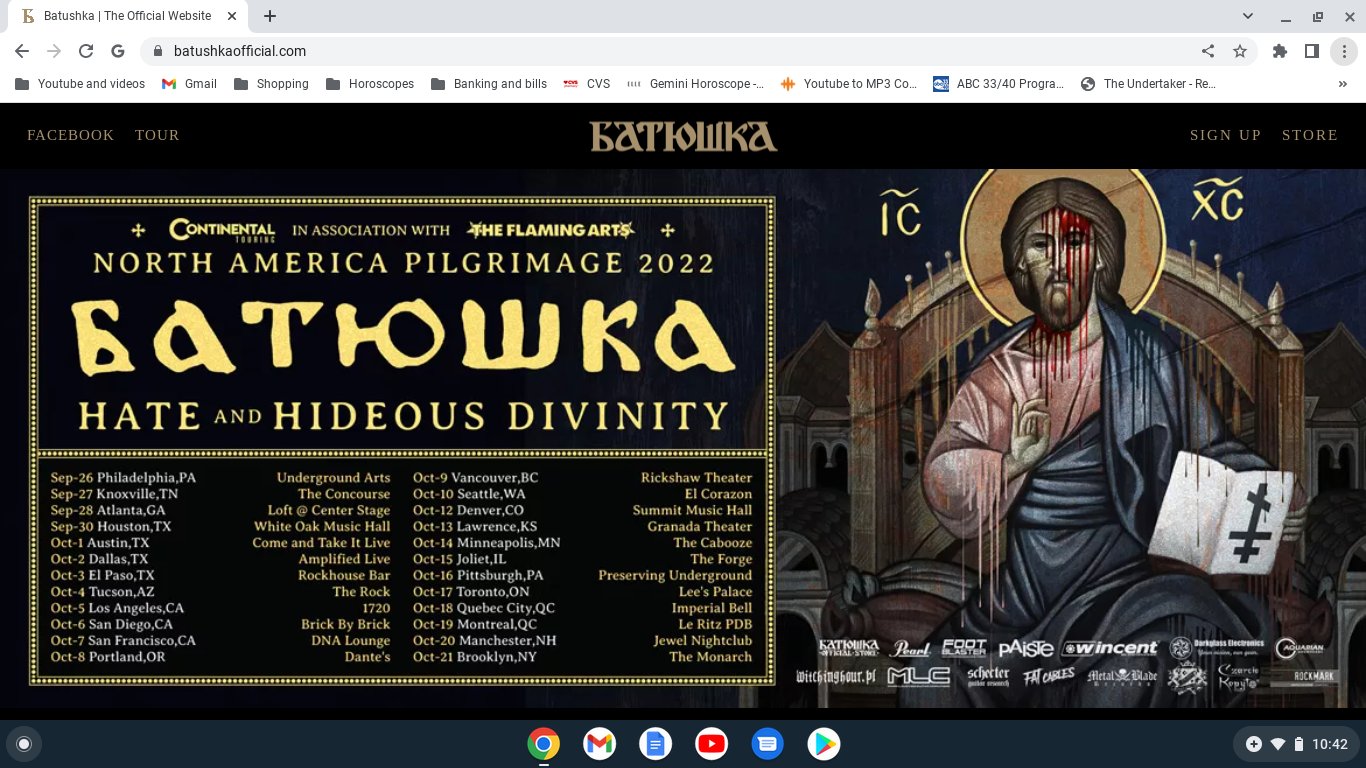Launch Gmail from the shelf
Screen dimensions: 1366x768
click(x=600, y=744)
